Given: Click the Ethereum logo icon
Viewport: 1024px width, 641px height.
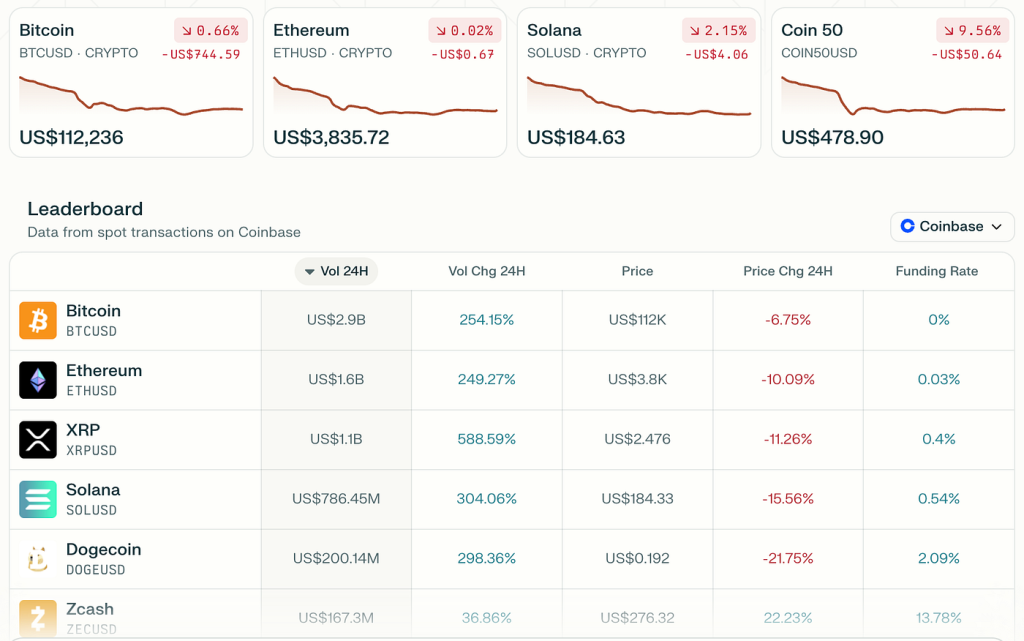Looking at the screenshot, I should point(38,380).
